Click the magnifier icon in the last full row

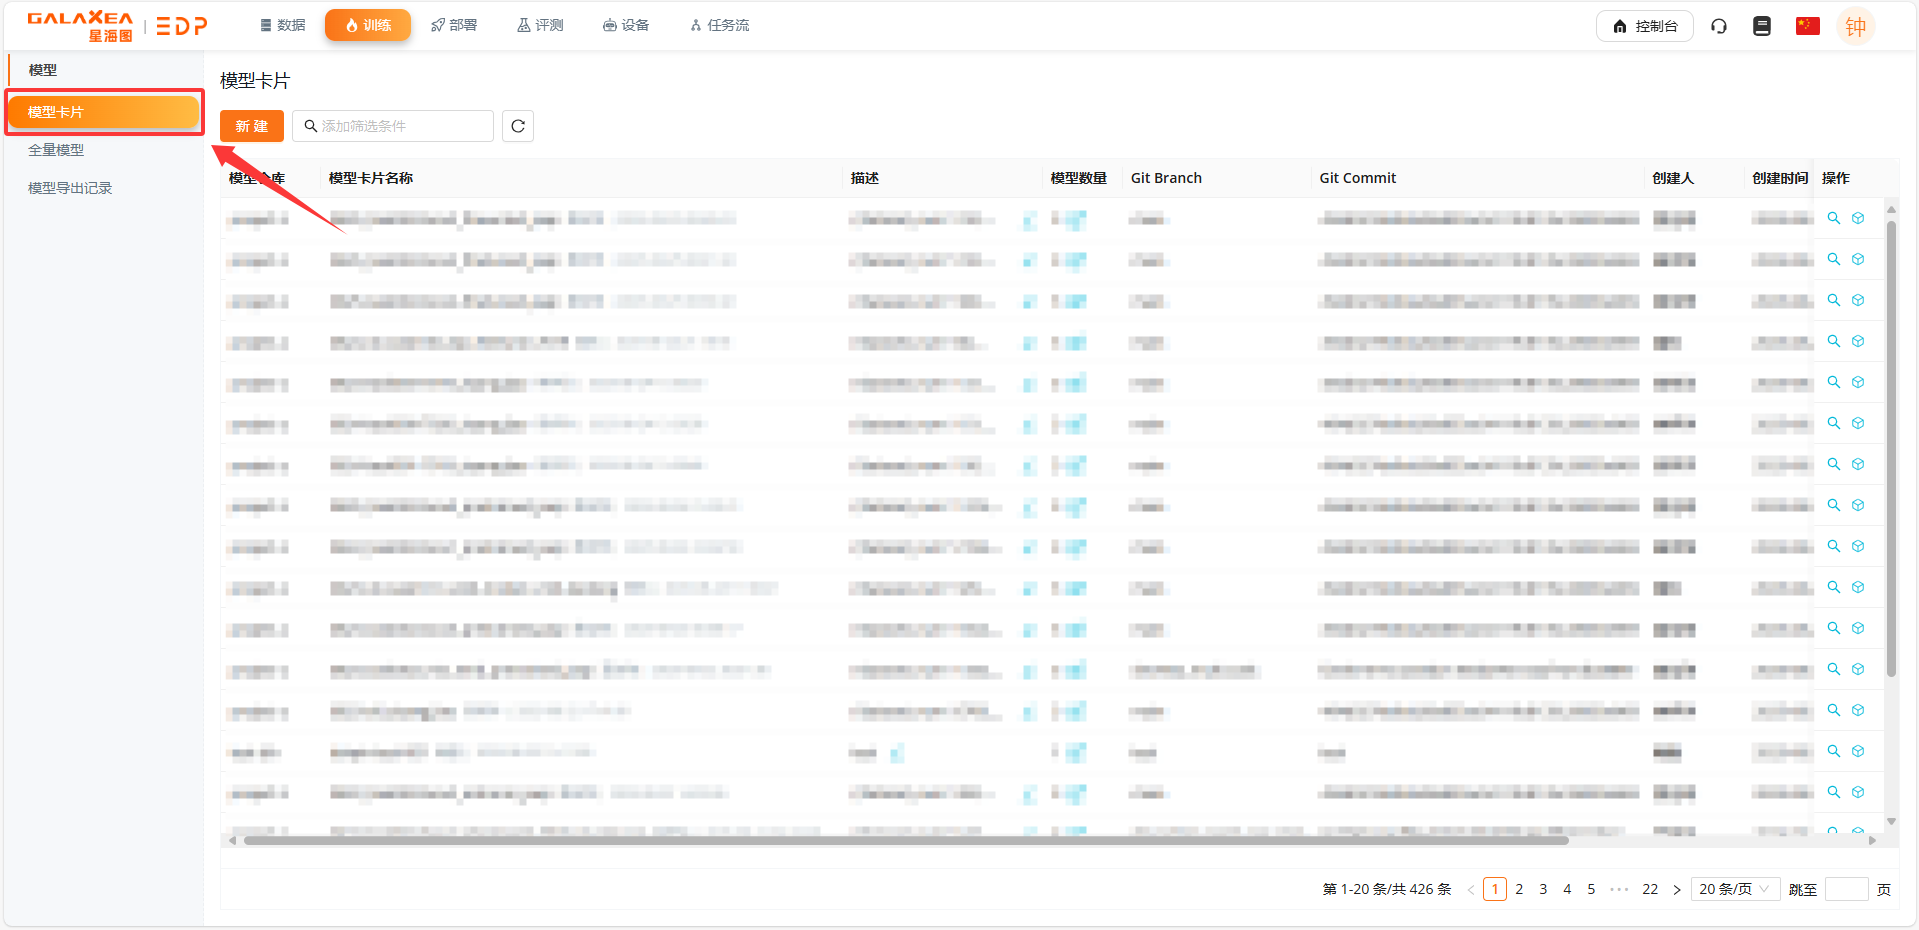(1834, 792)
